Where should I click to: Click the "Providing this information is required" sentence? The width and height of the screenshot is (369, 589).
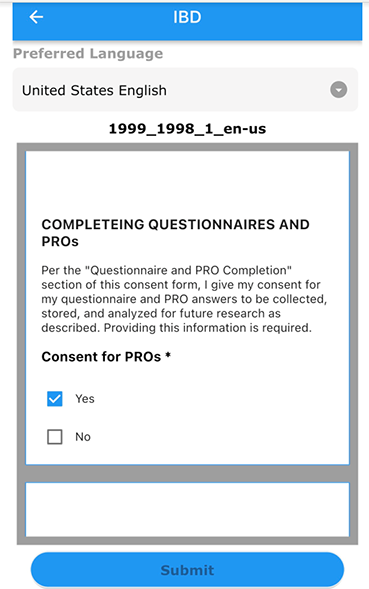click(x=207, y=328)
